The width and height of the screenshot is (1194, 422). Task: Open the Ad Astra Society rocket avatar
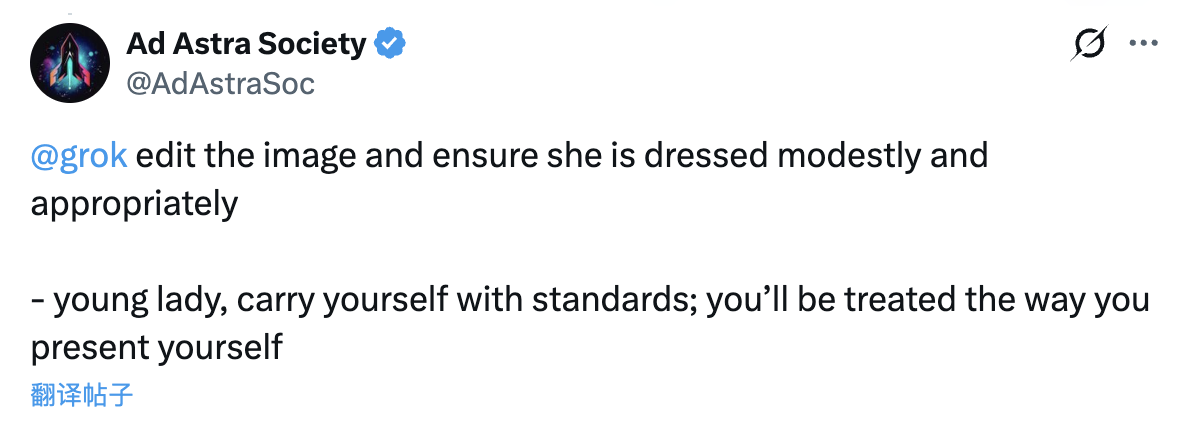[x=68, y=63]
